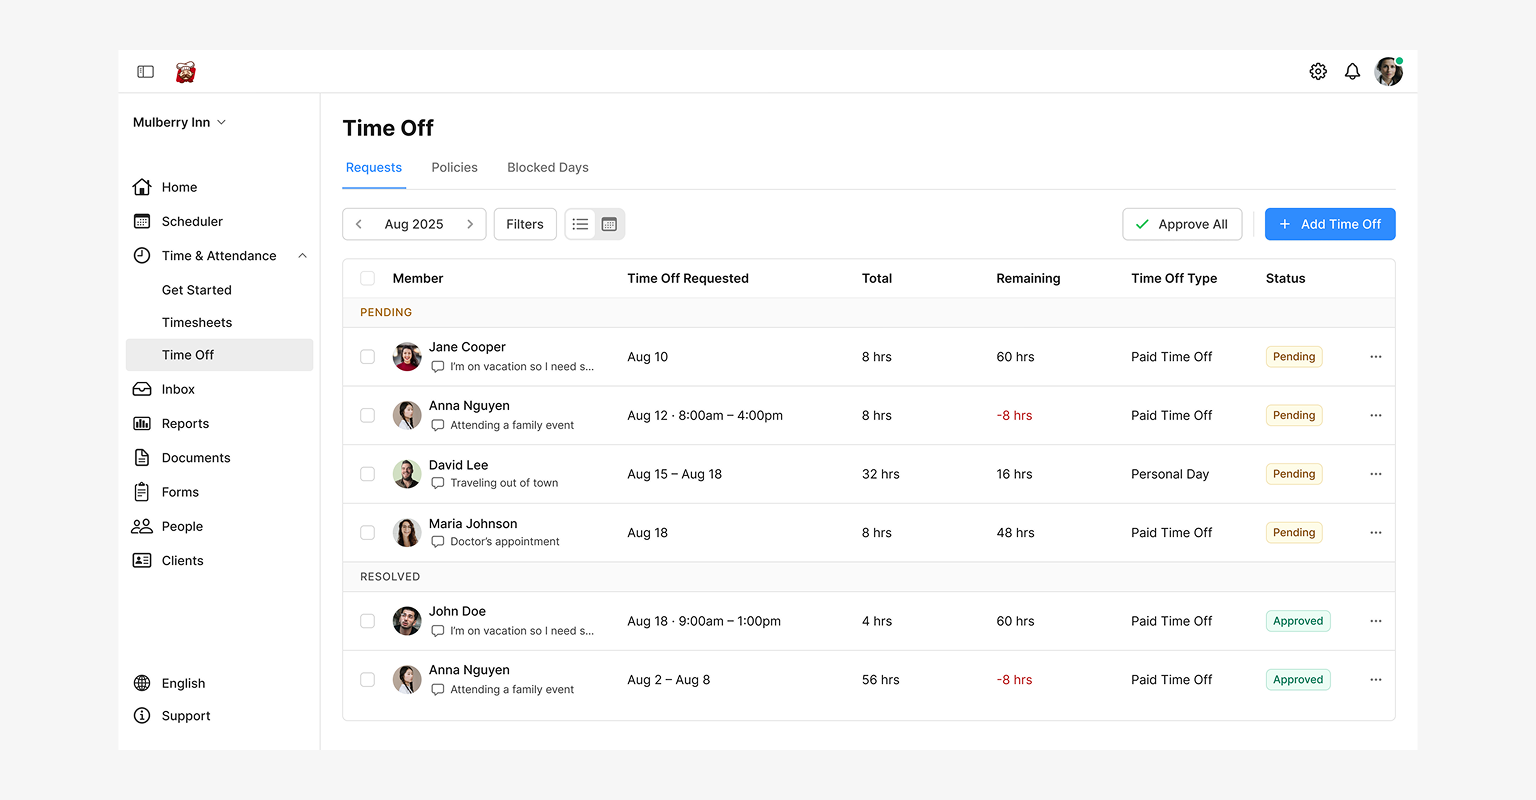The width and height of the screenshot is (1536, 800).
Task: Open the Aug 2025 month picker
Action: tap(414, 224)
